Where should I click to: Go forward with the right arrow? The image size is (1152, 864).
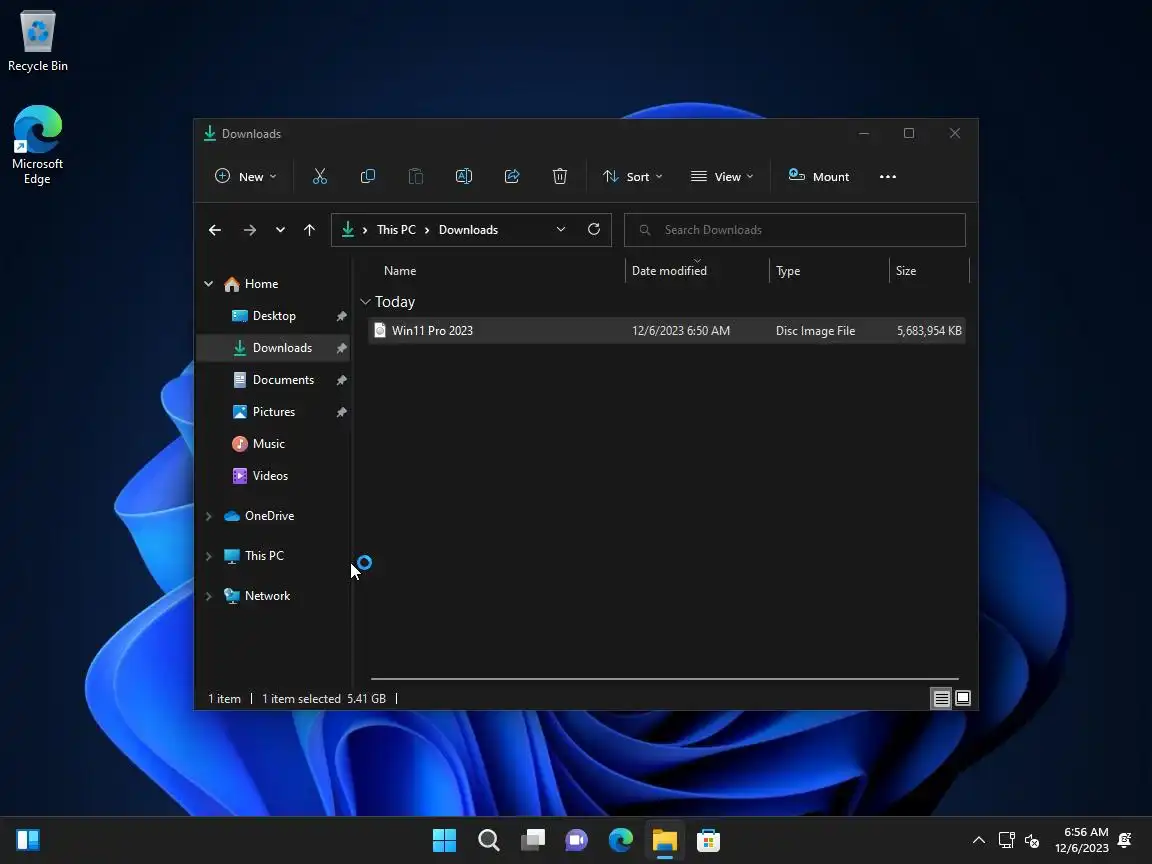(x=250, y=230)
